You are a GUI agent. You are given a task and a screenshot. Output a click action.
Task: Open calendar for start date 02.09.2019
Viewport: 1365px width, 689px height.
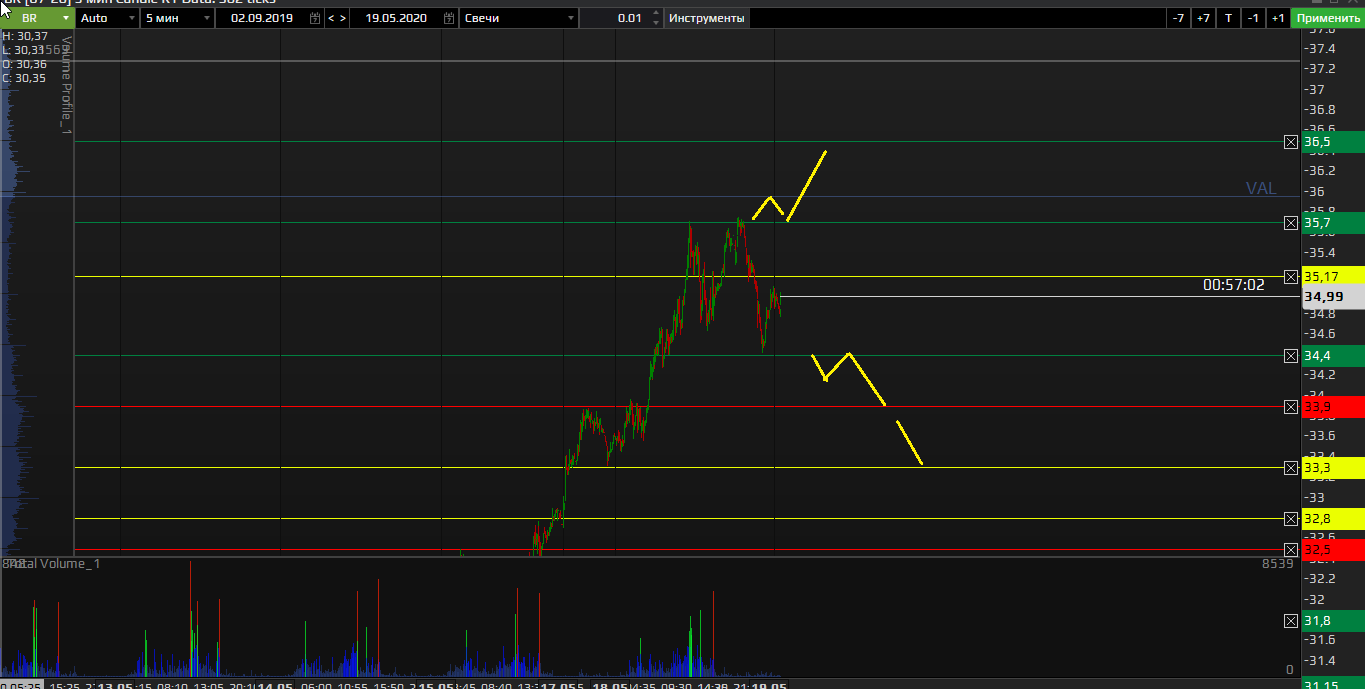pos(315,18)
